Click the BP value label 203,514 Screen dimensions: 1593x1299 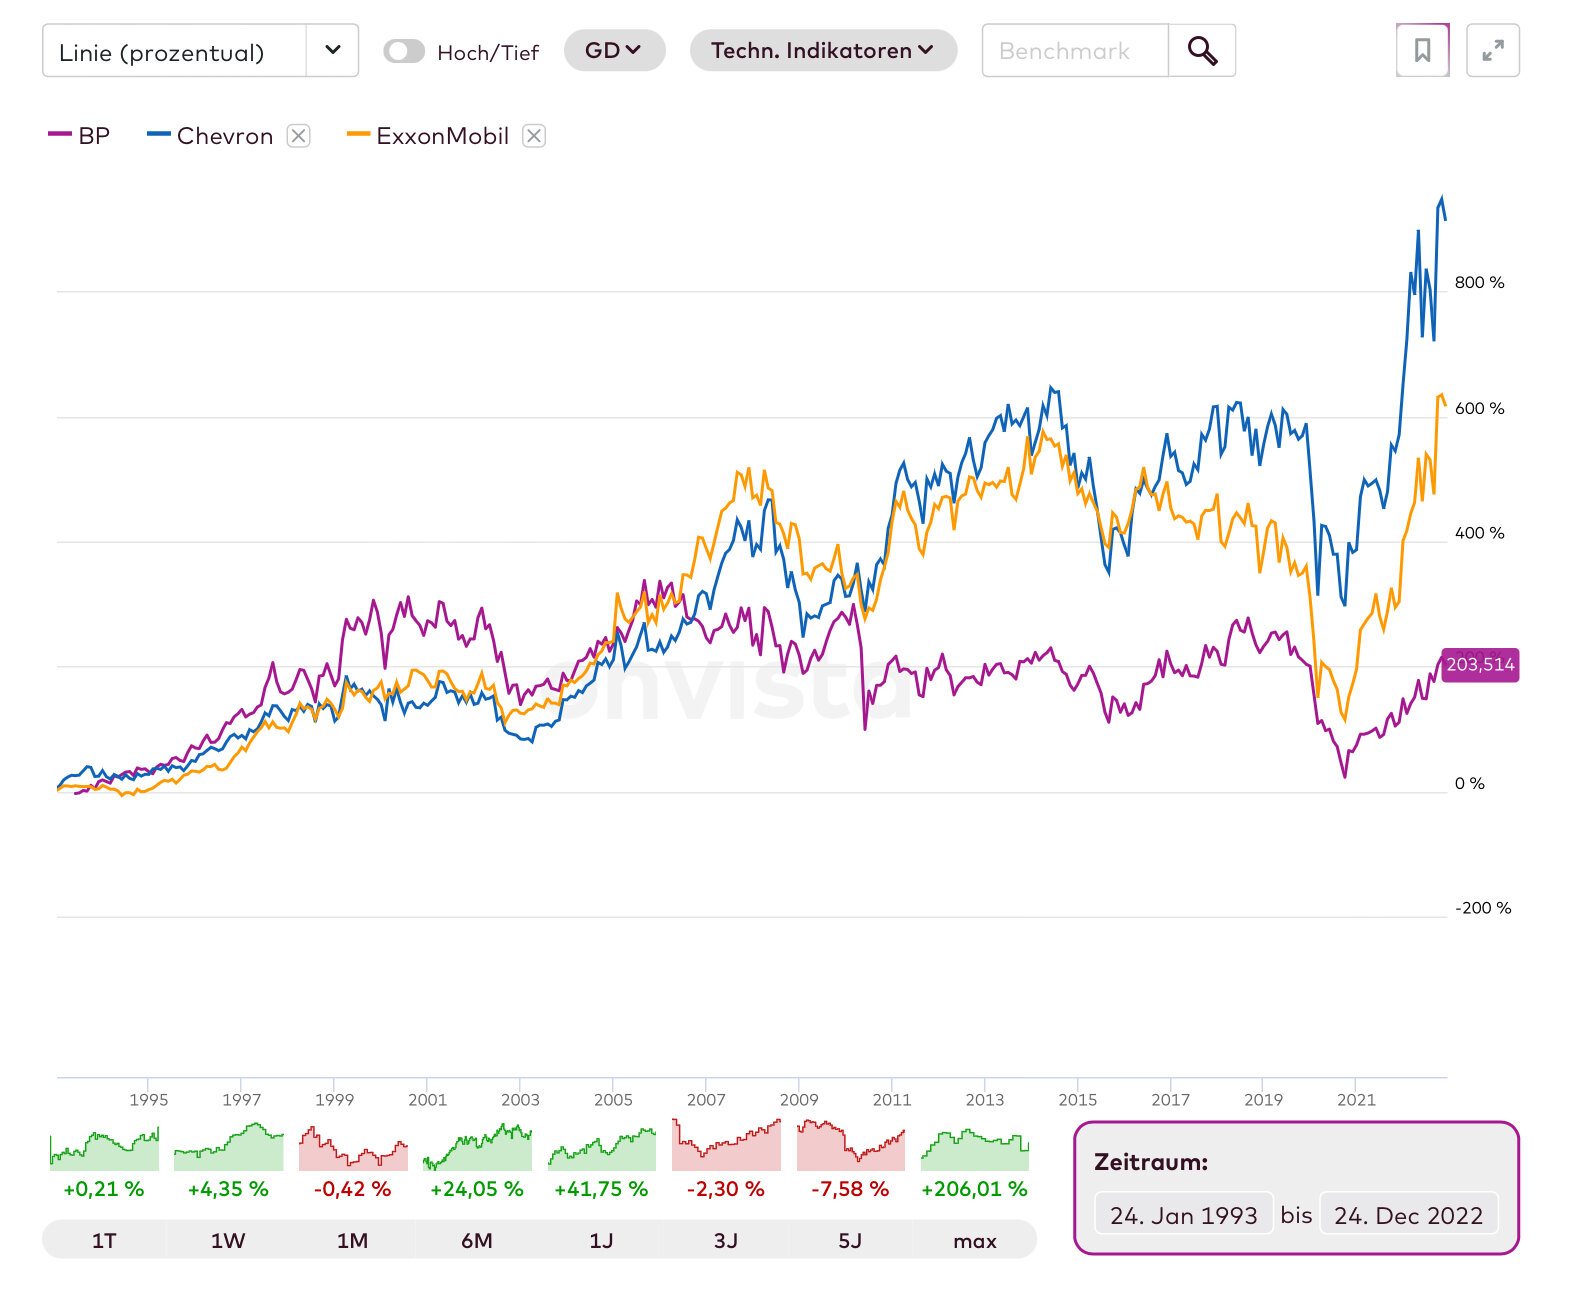1480,665
